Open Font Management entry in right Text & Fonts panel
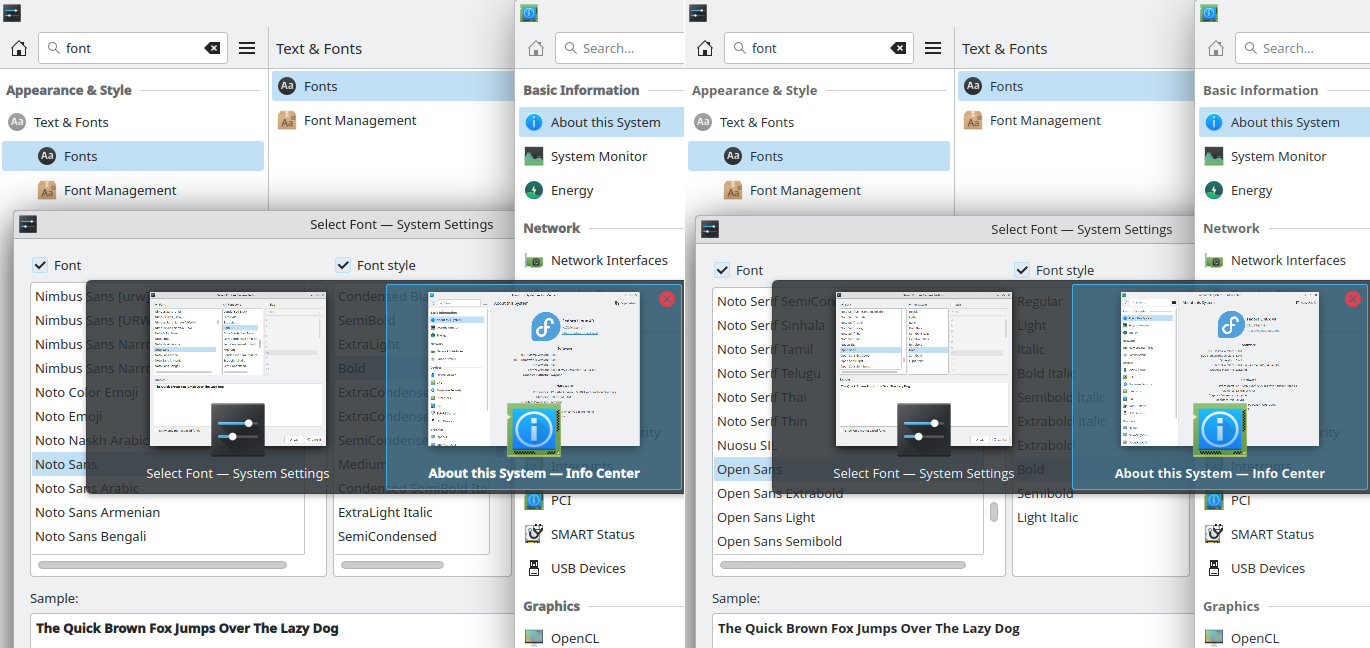Viewport: 1370px width, 648px height. [1076, 120]
